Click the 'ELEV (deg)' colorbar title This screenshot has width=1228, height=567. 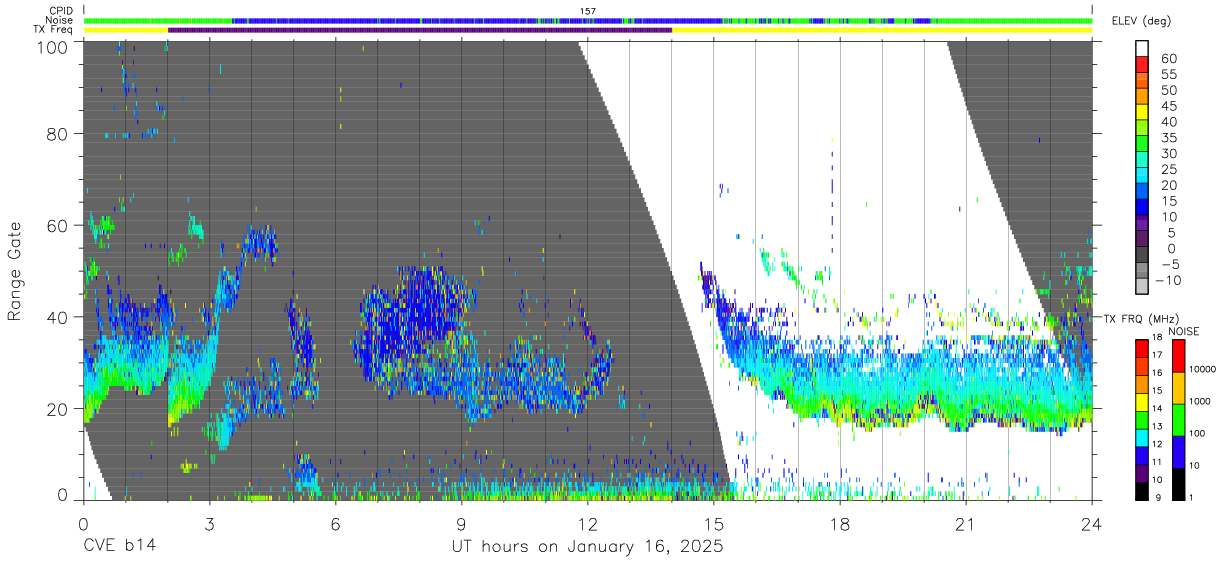click(x=1140, y=22)
